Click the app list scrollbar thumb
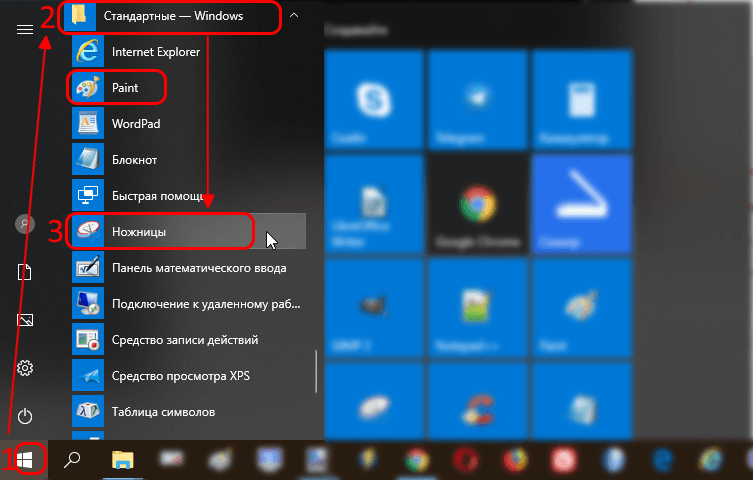The width and height of the screenshot is (753, 480). point(316,372)
